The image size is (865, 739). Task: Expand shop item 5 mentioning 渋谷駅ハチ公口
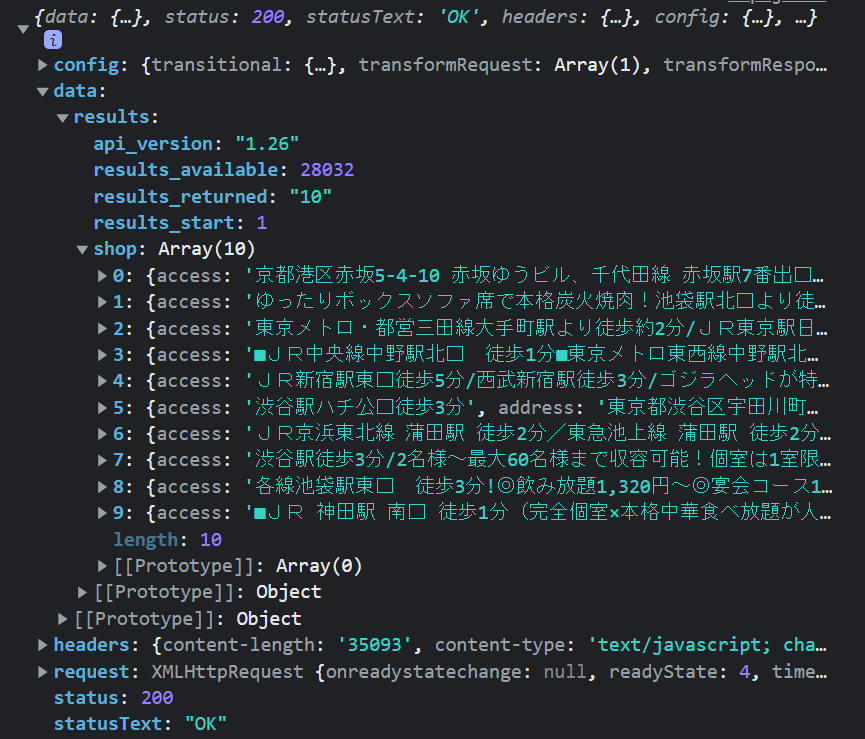pyautogui.click(x=101, y=407)
